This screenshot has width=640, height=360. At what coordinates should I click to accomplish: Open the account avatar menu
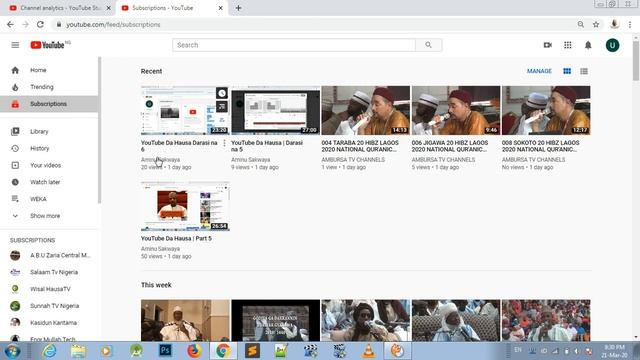tap(612, 45)
